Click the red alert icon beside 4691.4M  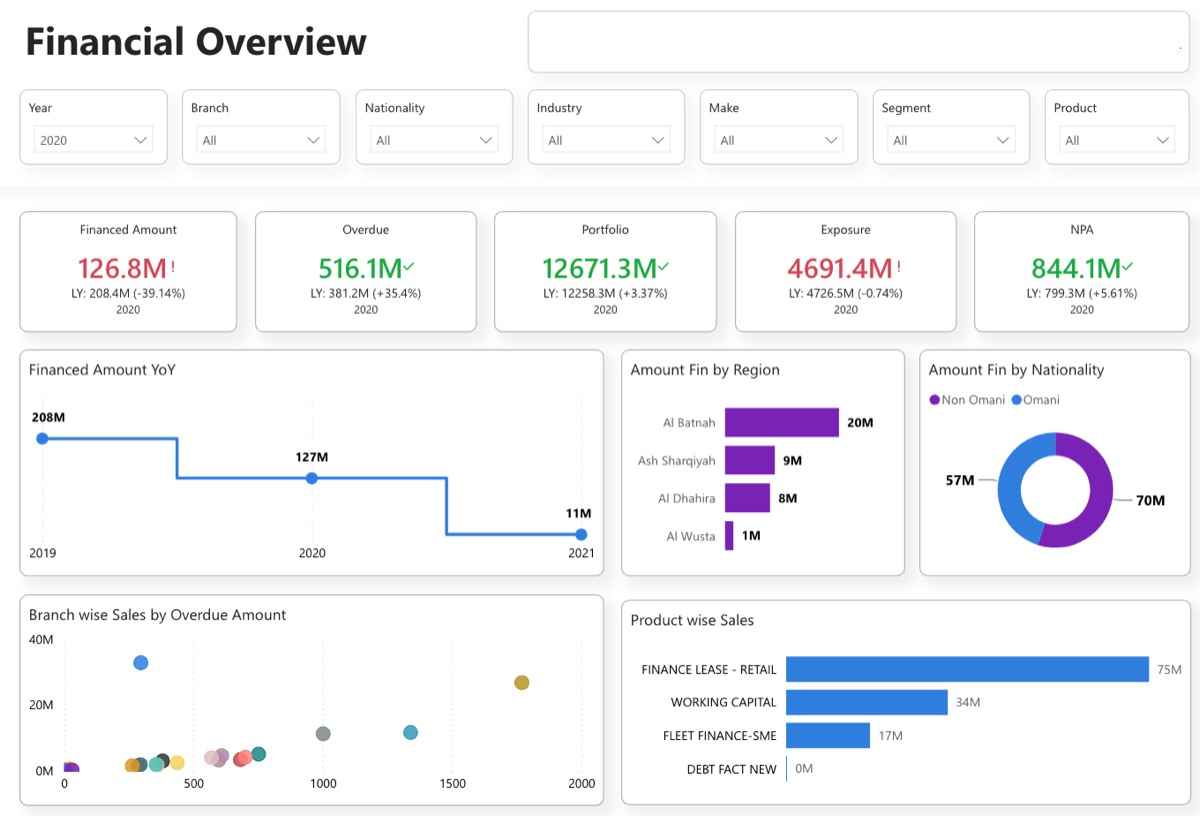899,267
